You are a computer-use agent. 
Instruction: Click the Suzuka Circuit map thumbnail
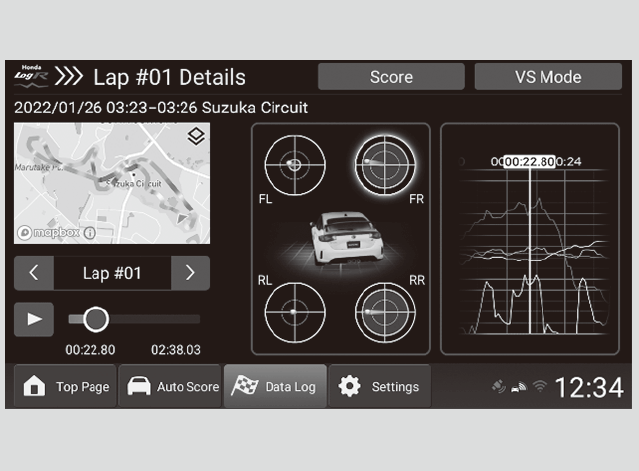112,184
